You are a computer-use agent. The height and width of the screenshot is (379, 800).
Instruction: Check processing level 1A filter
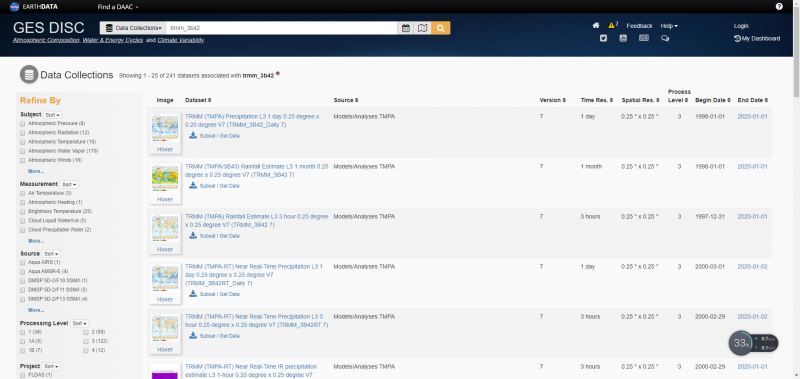click(22, 341)
